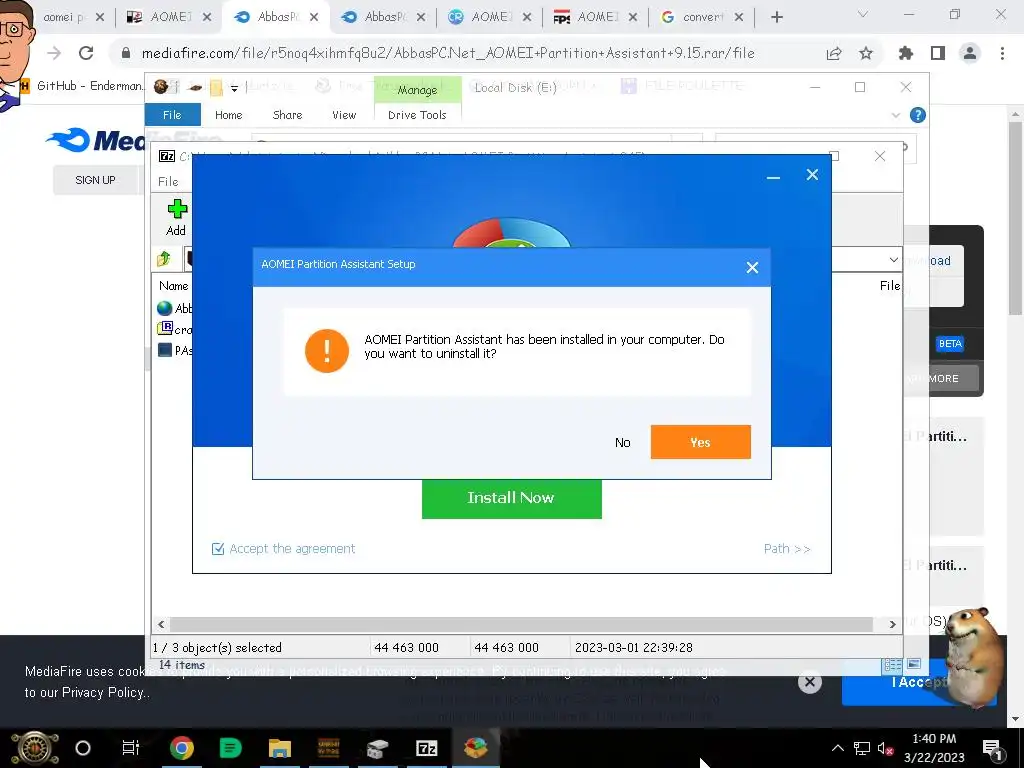Open AOMEI installer taskbar icon
The image size is (1024, 768).
click(x=475, y=748)
